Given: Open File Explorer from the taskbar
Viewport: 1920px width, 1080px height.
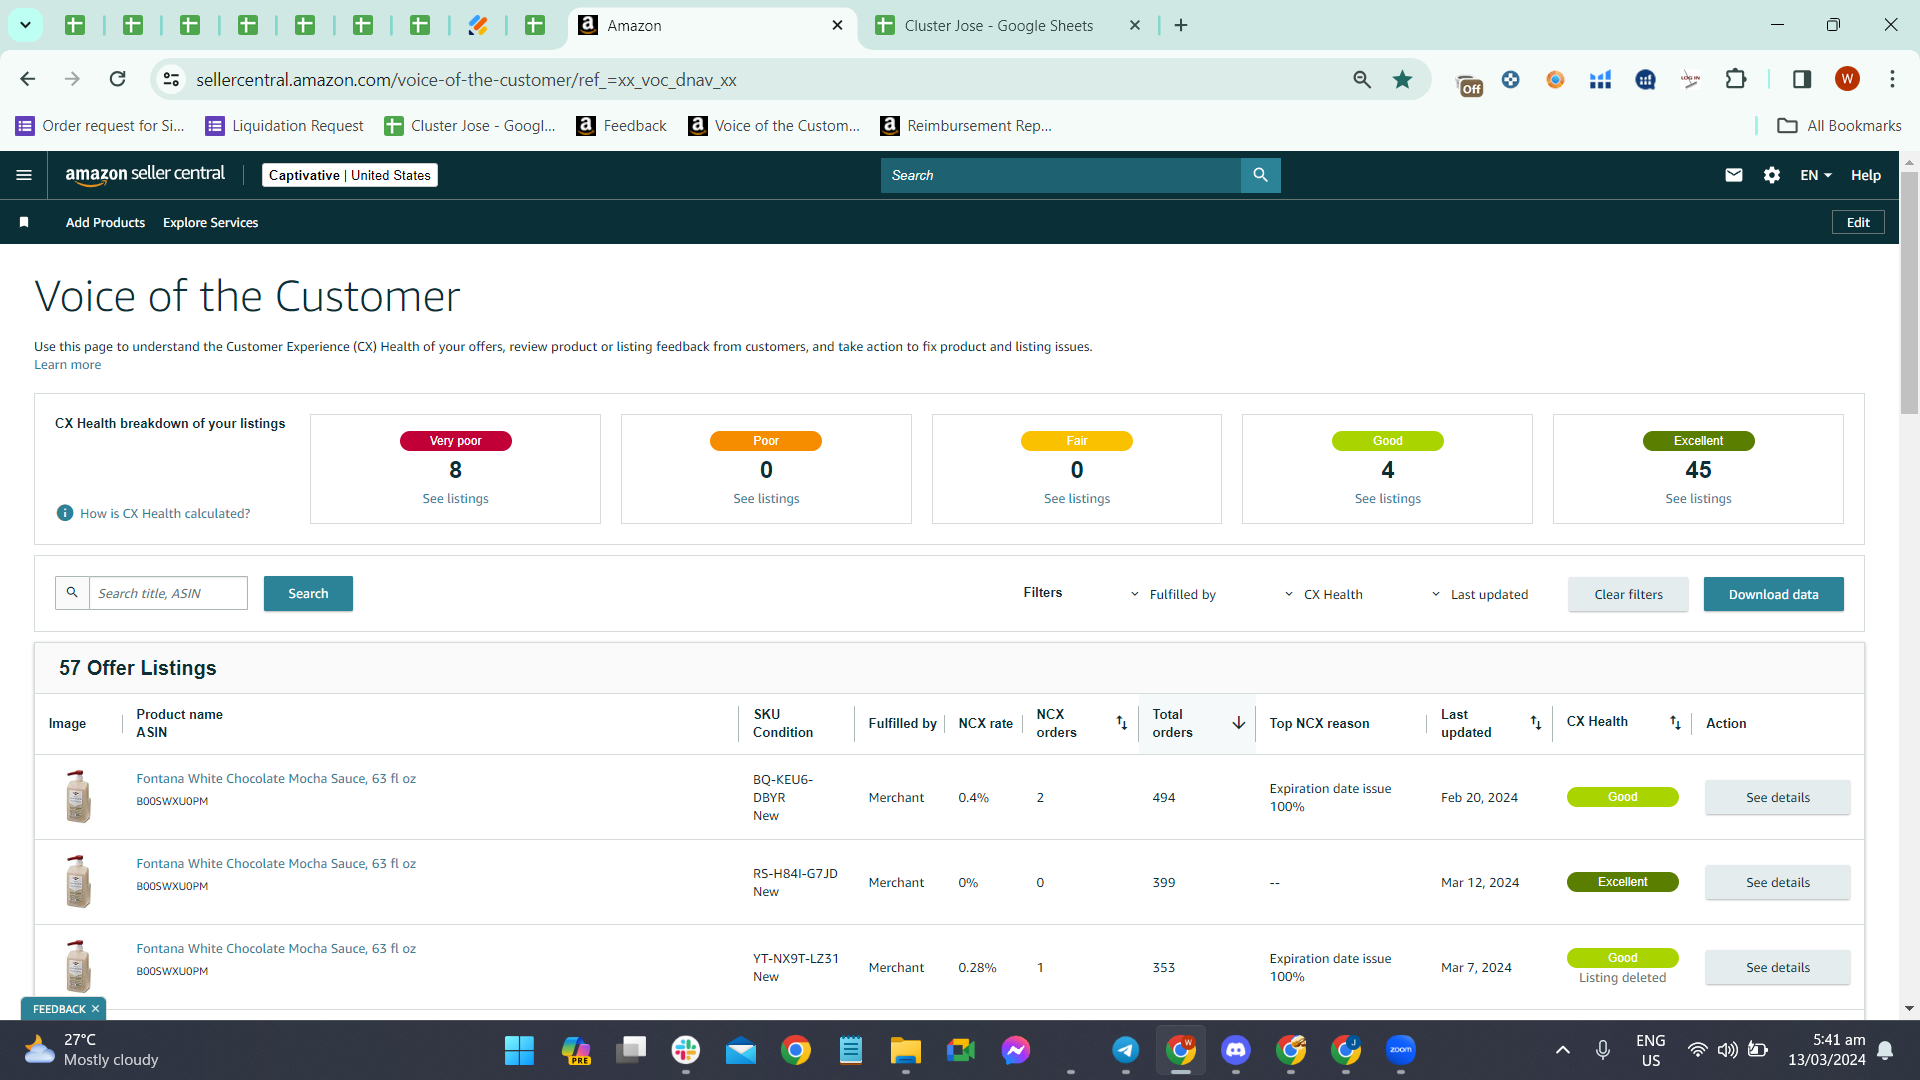Looking at the screenshot, I should 906,1050.
